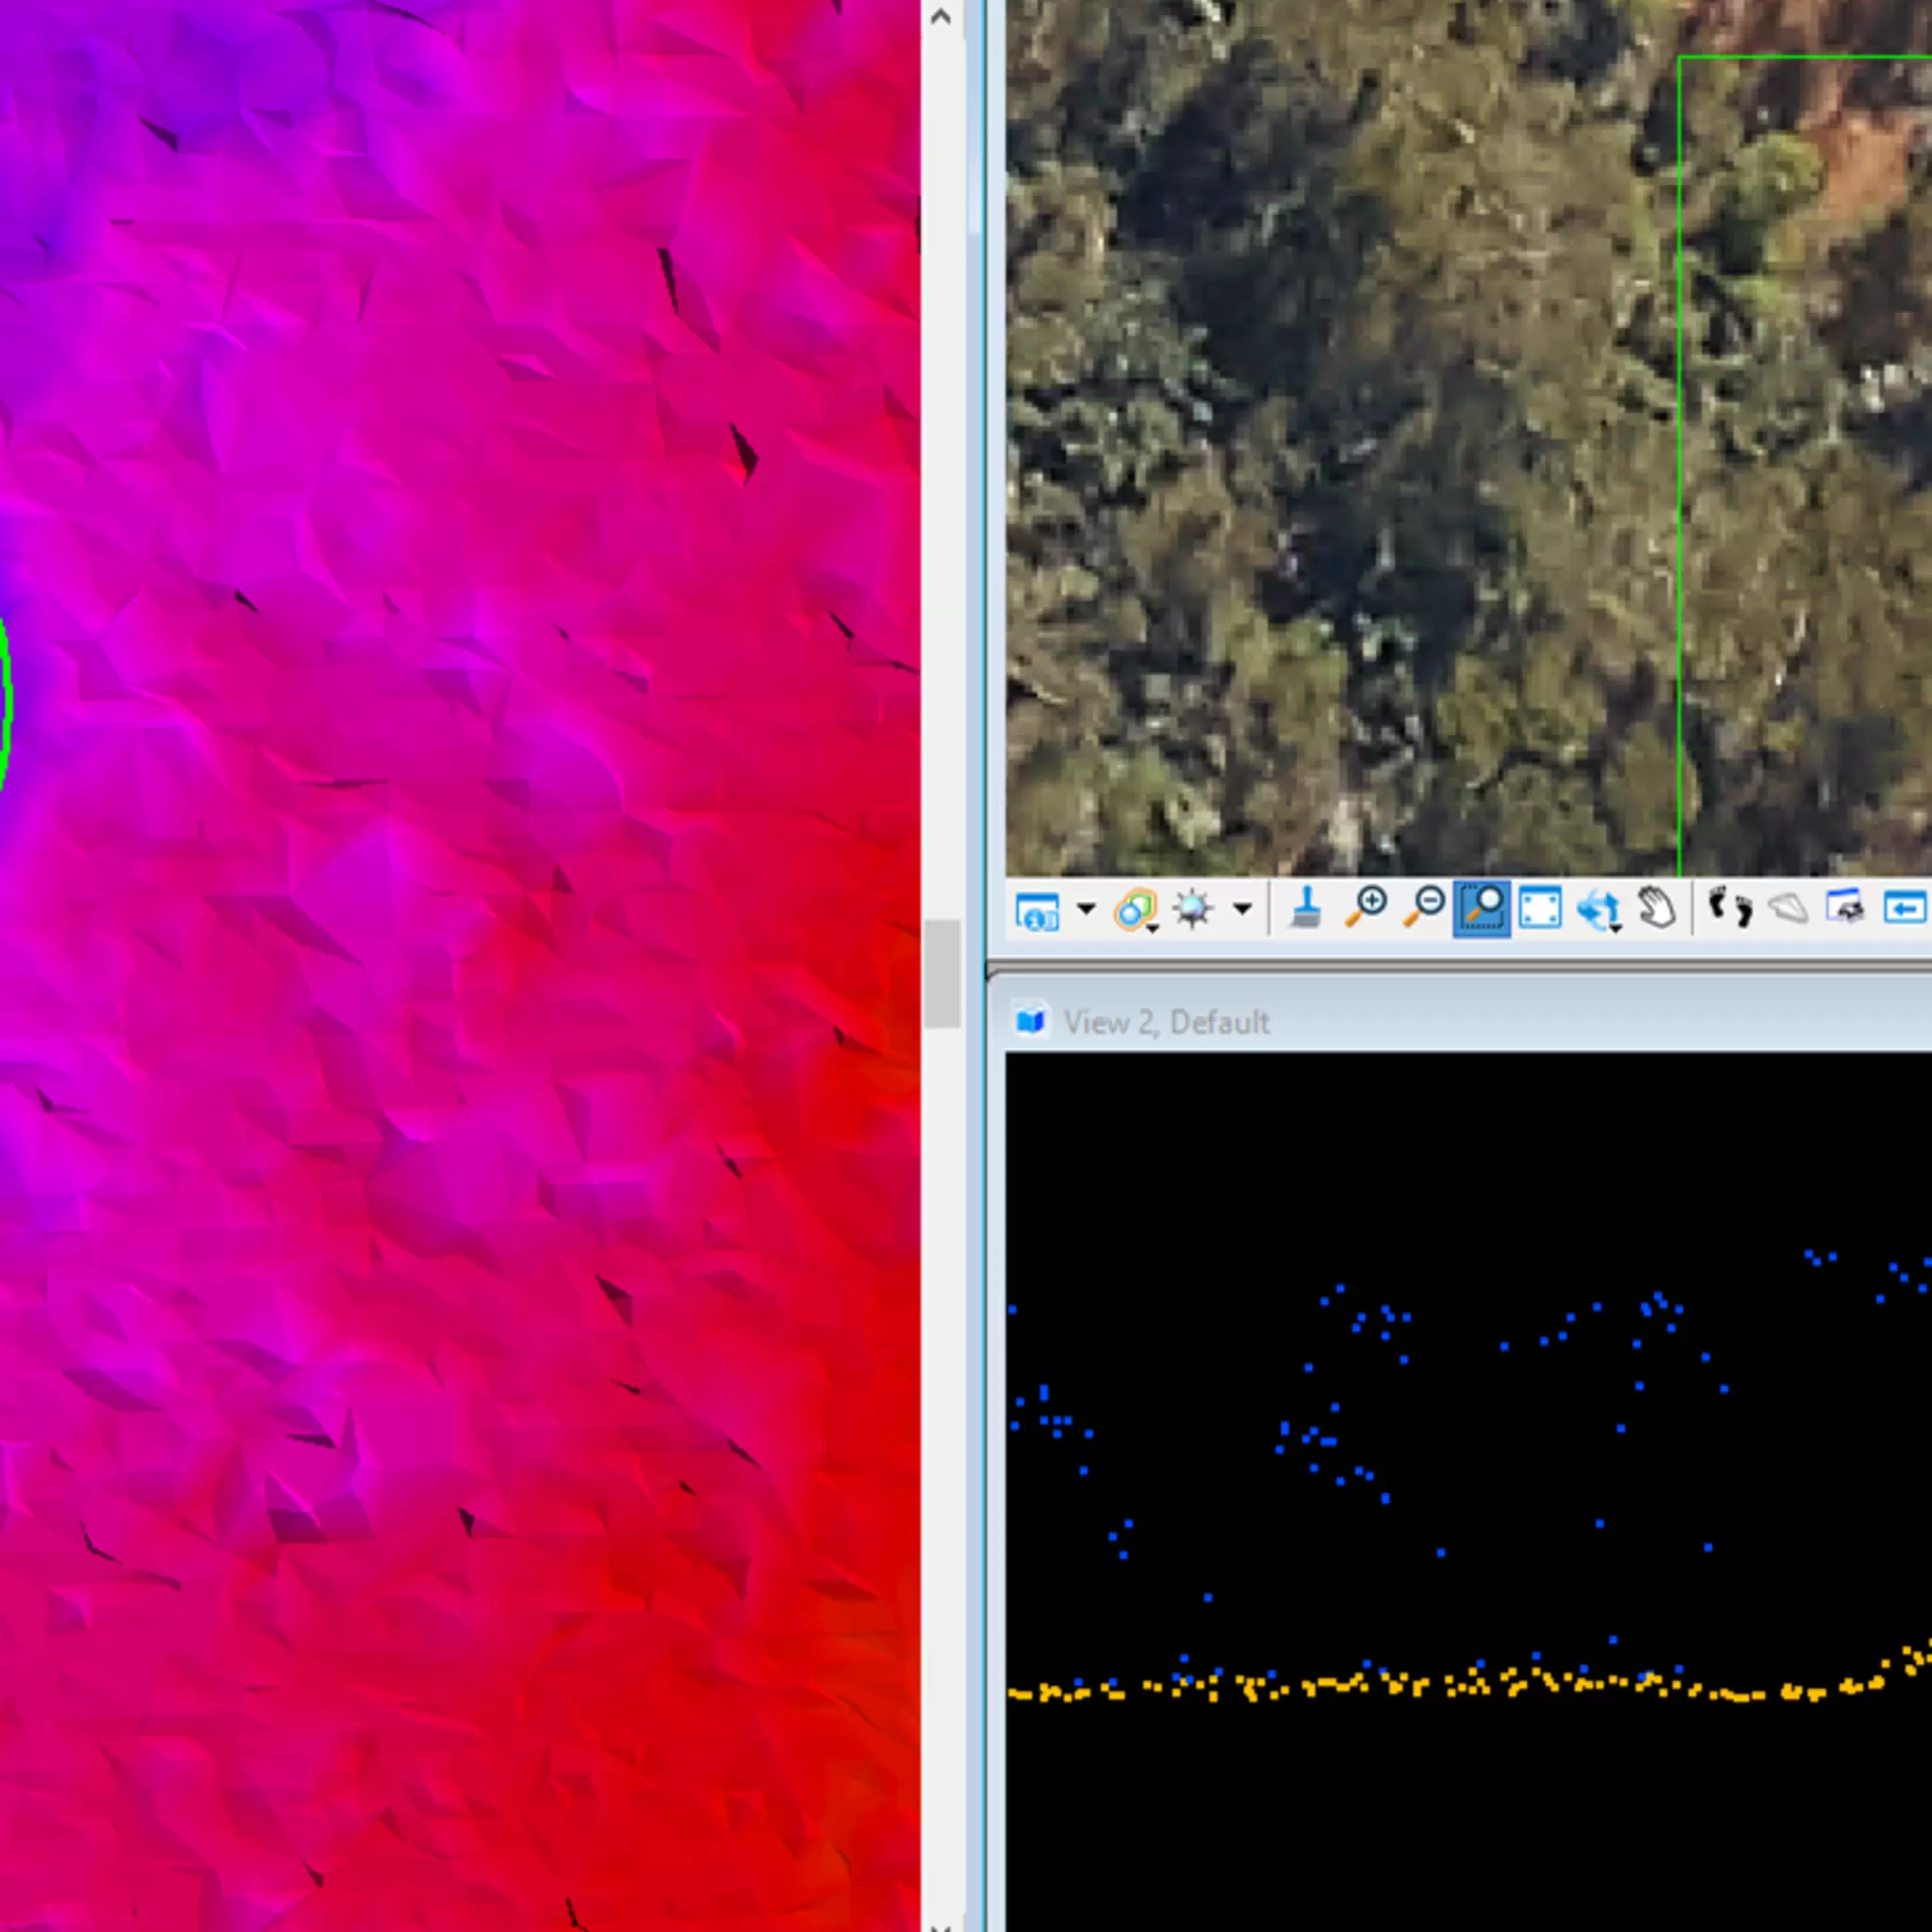This screenshot has height=1932, width=1932.
Task: Click the View 2 window cube icon
Action: point(1031,1021)
